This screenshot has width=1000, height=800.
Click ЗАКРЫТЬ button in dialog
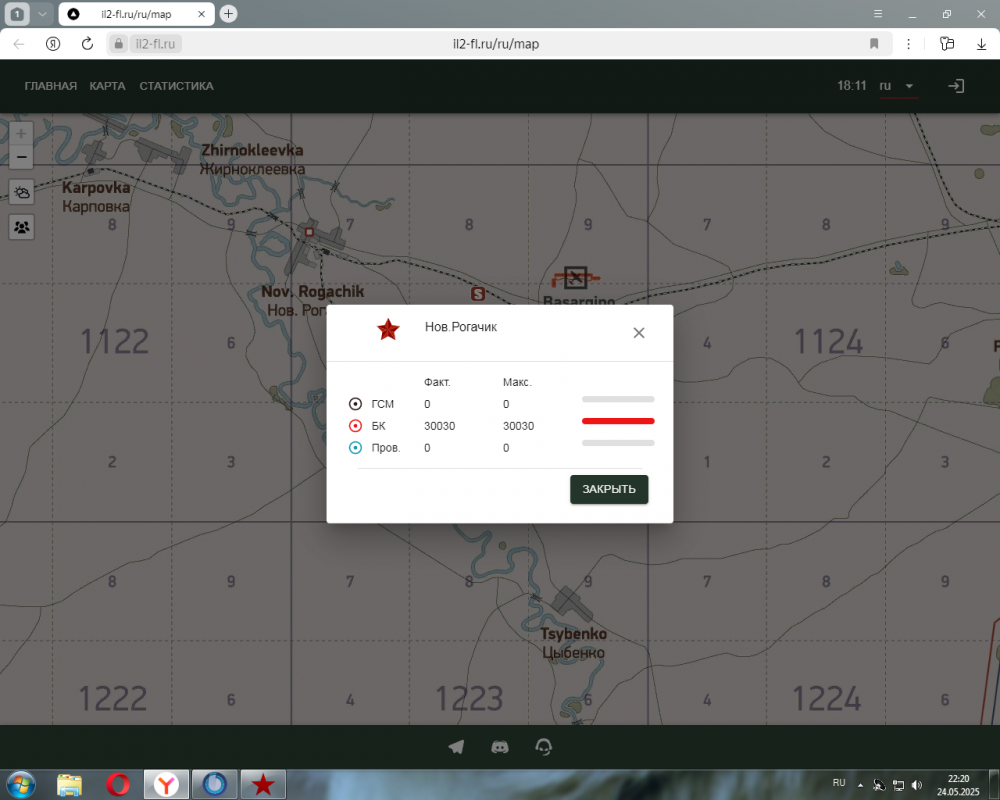tap(608, 489)
